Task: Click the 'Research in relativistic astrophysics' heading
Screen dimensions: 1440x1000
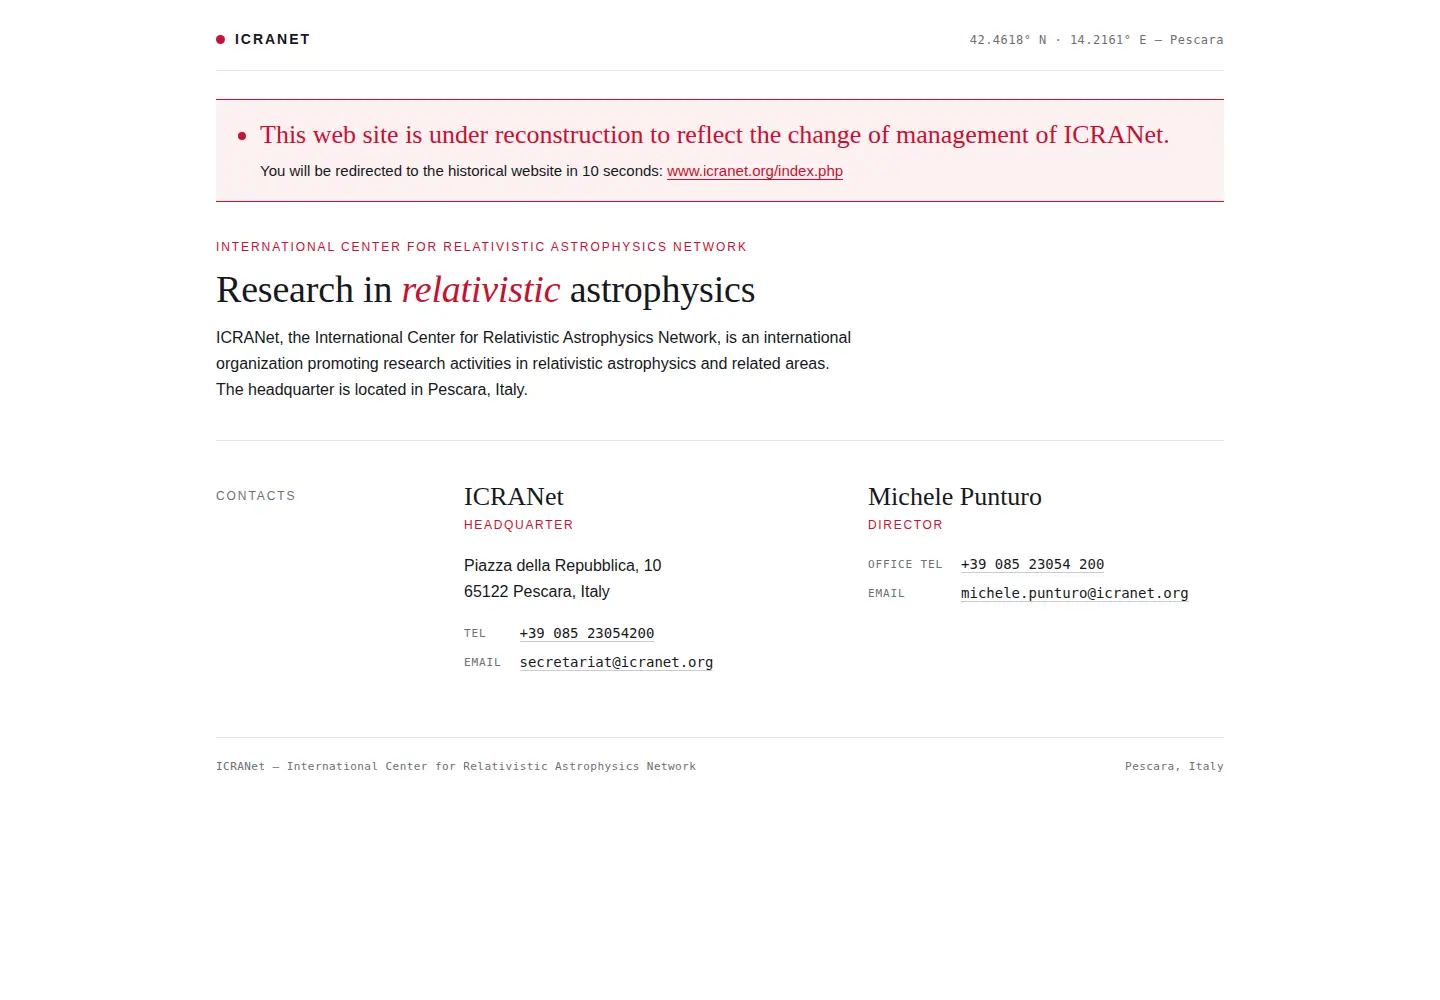Action: coord(485,290)
